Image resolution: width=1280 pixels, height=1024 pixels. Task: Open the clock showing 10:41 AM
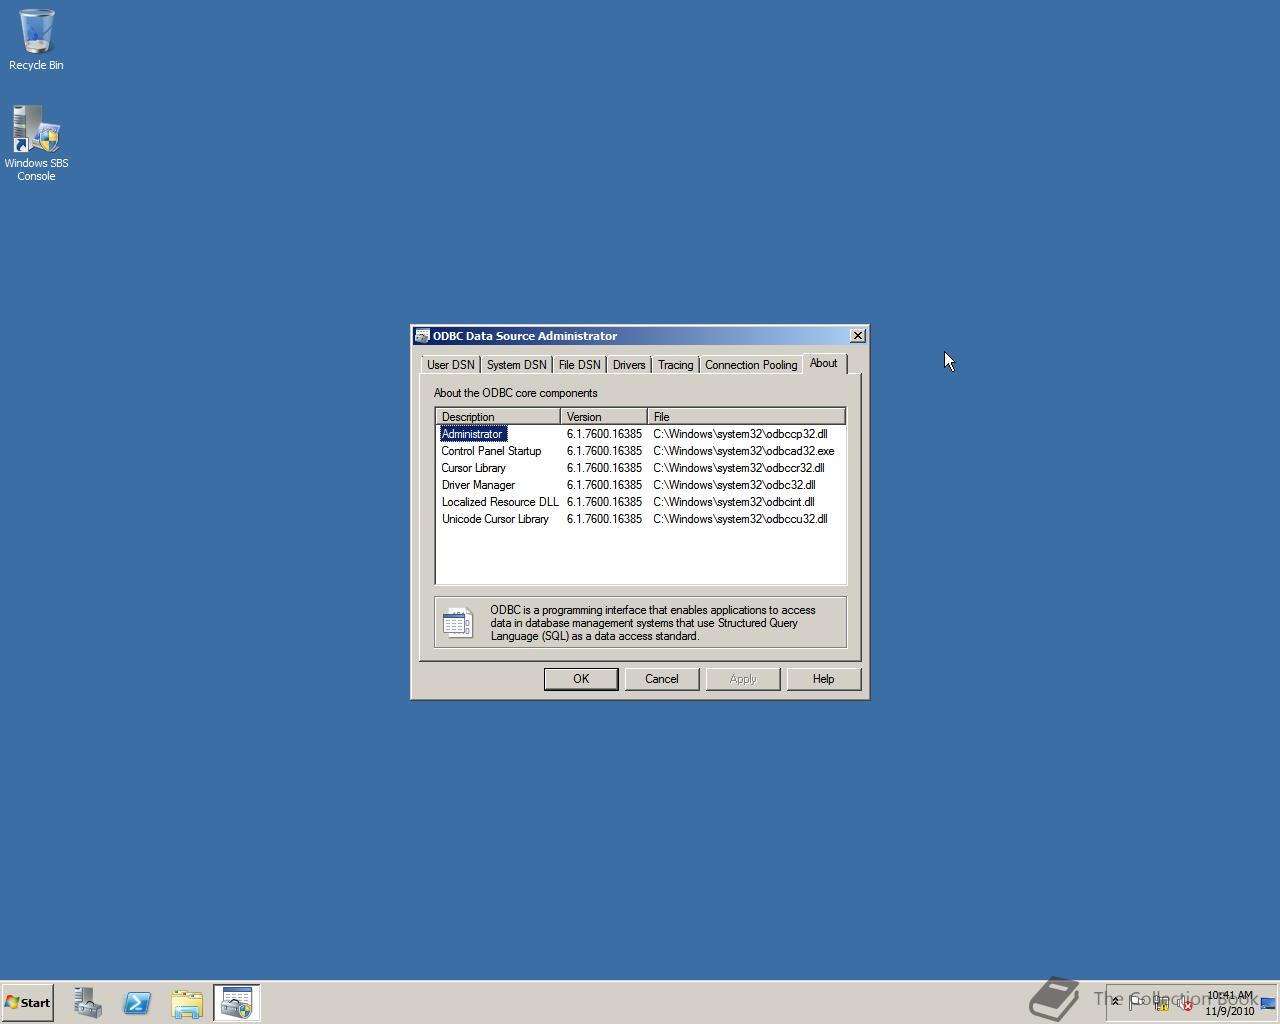tap(1229, 1003)
